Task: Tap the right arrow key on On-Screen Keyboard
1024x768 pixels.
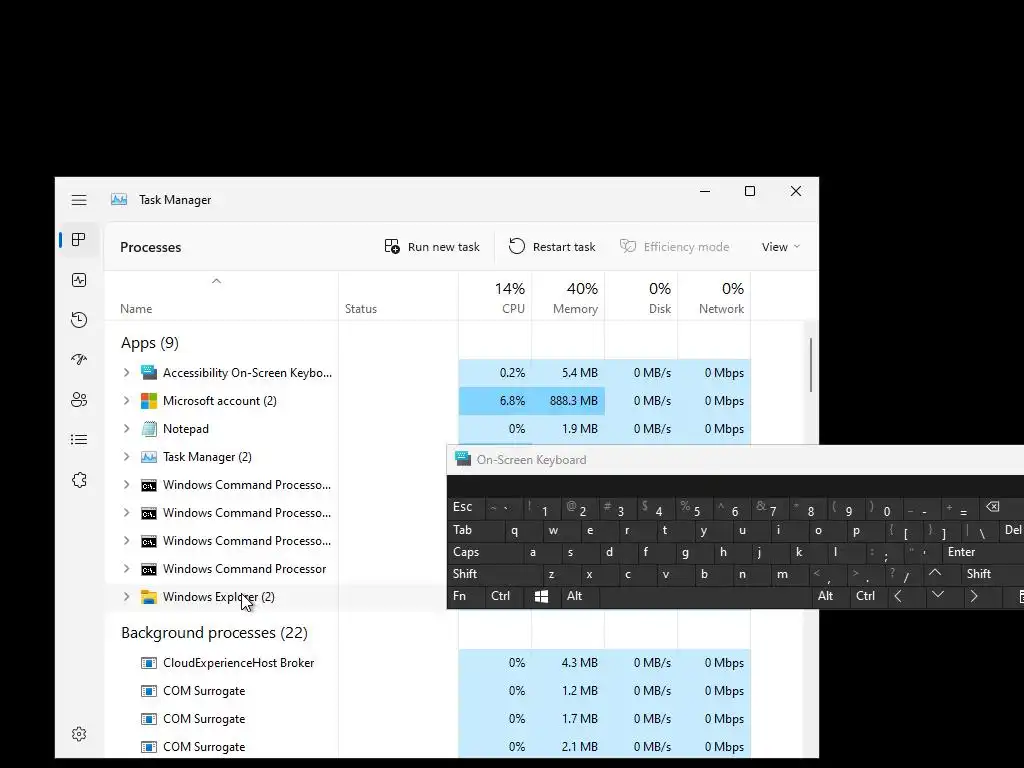Action: [x=974, y=596]
